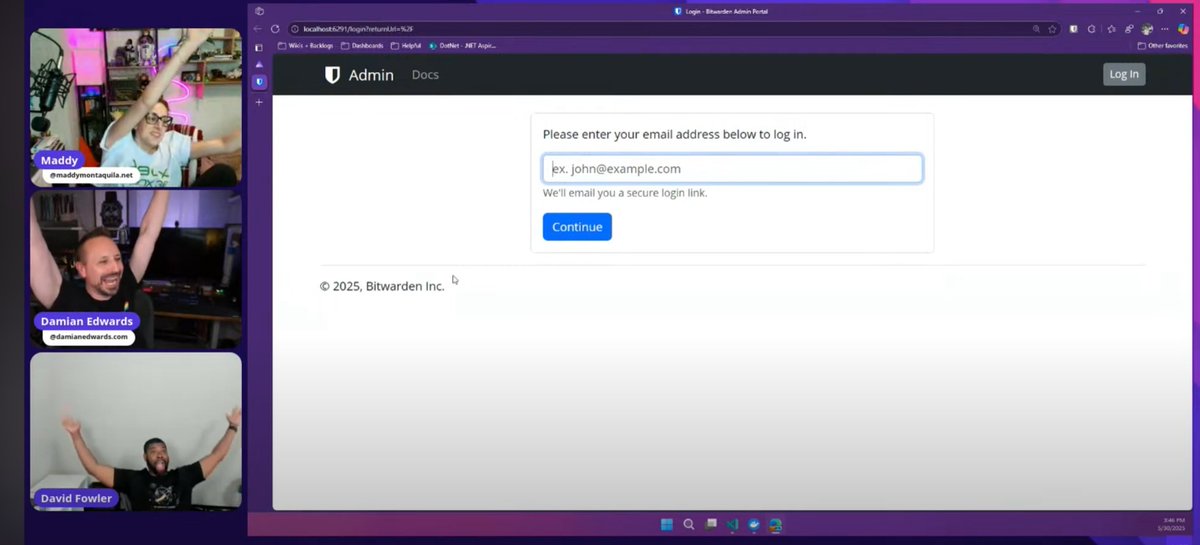Open Visual Studio Code from taskbar
This screenshot has height=545, width=1200.
point(732,524)
